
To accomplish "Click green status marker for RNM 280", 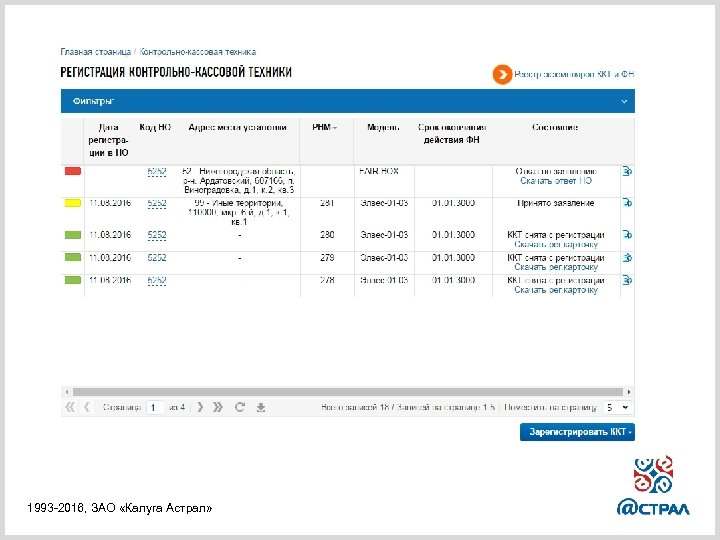I will click(73, 235).
